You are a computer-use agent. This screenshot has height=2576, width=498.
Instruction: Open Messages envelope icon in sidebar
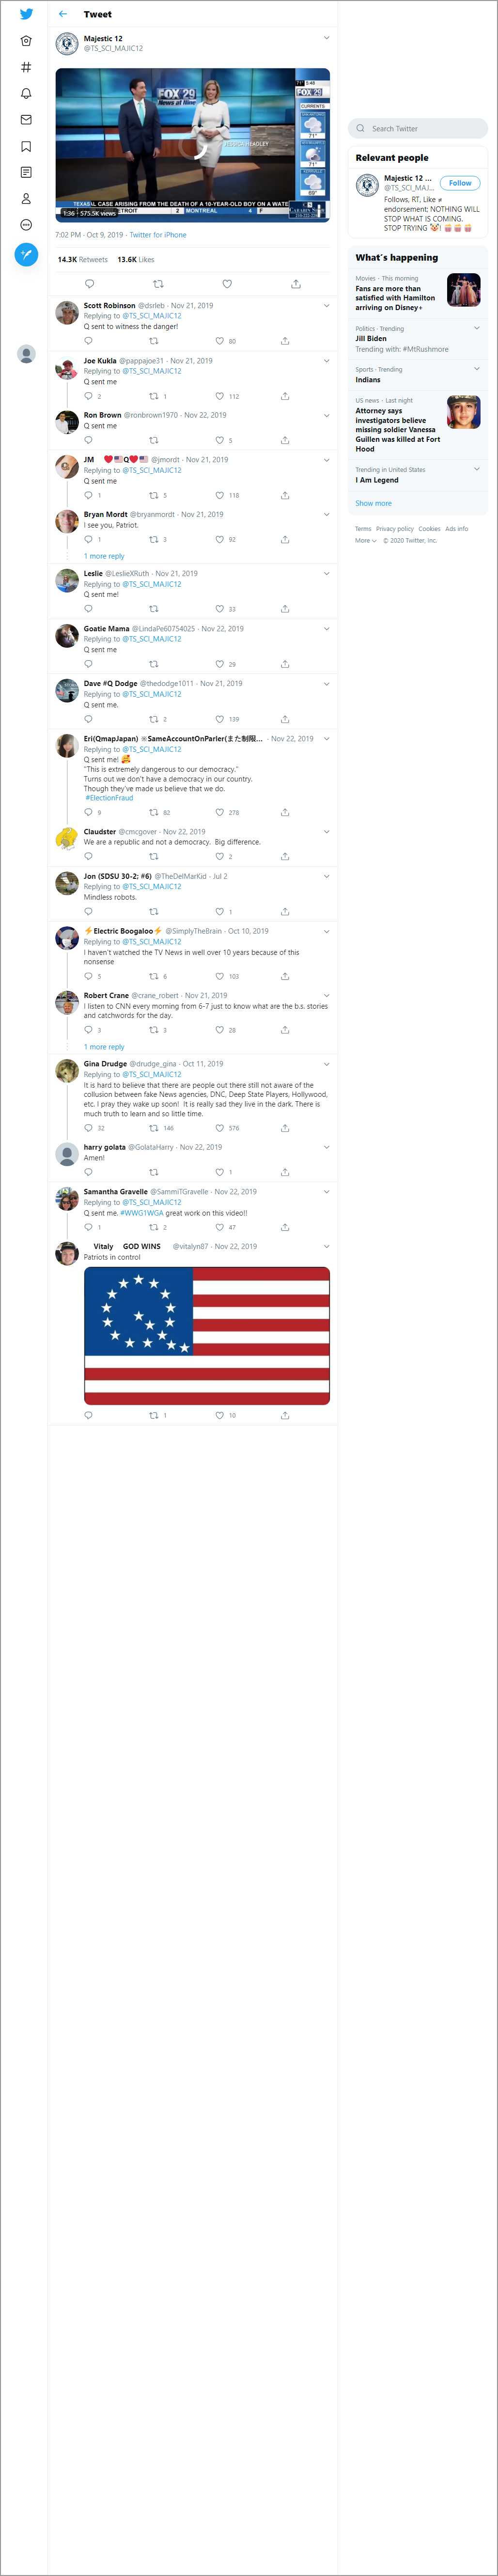(26, 120)
